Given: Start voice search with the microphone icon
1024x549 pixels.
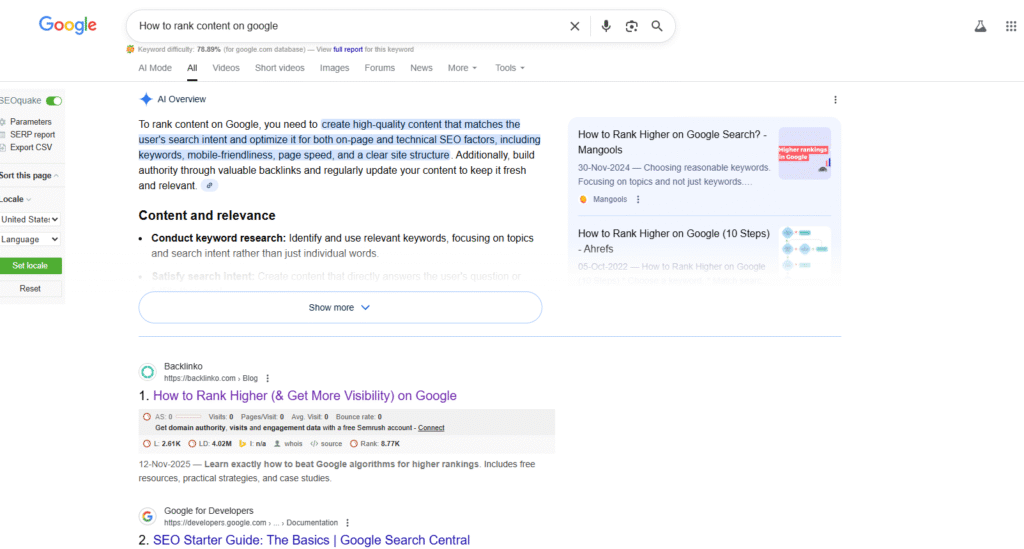Looking at the screenshot, I should [x=606, y=26].
